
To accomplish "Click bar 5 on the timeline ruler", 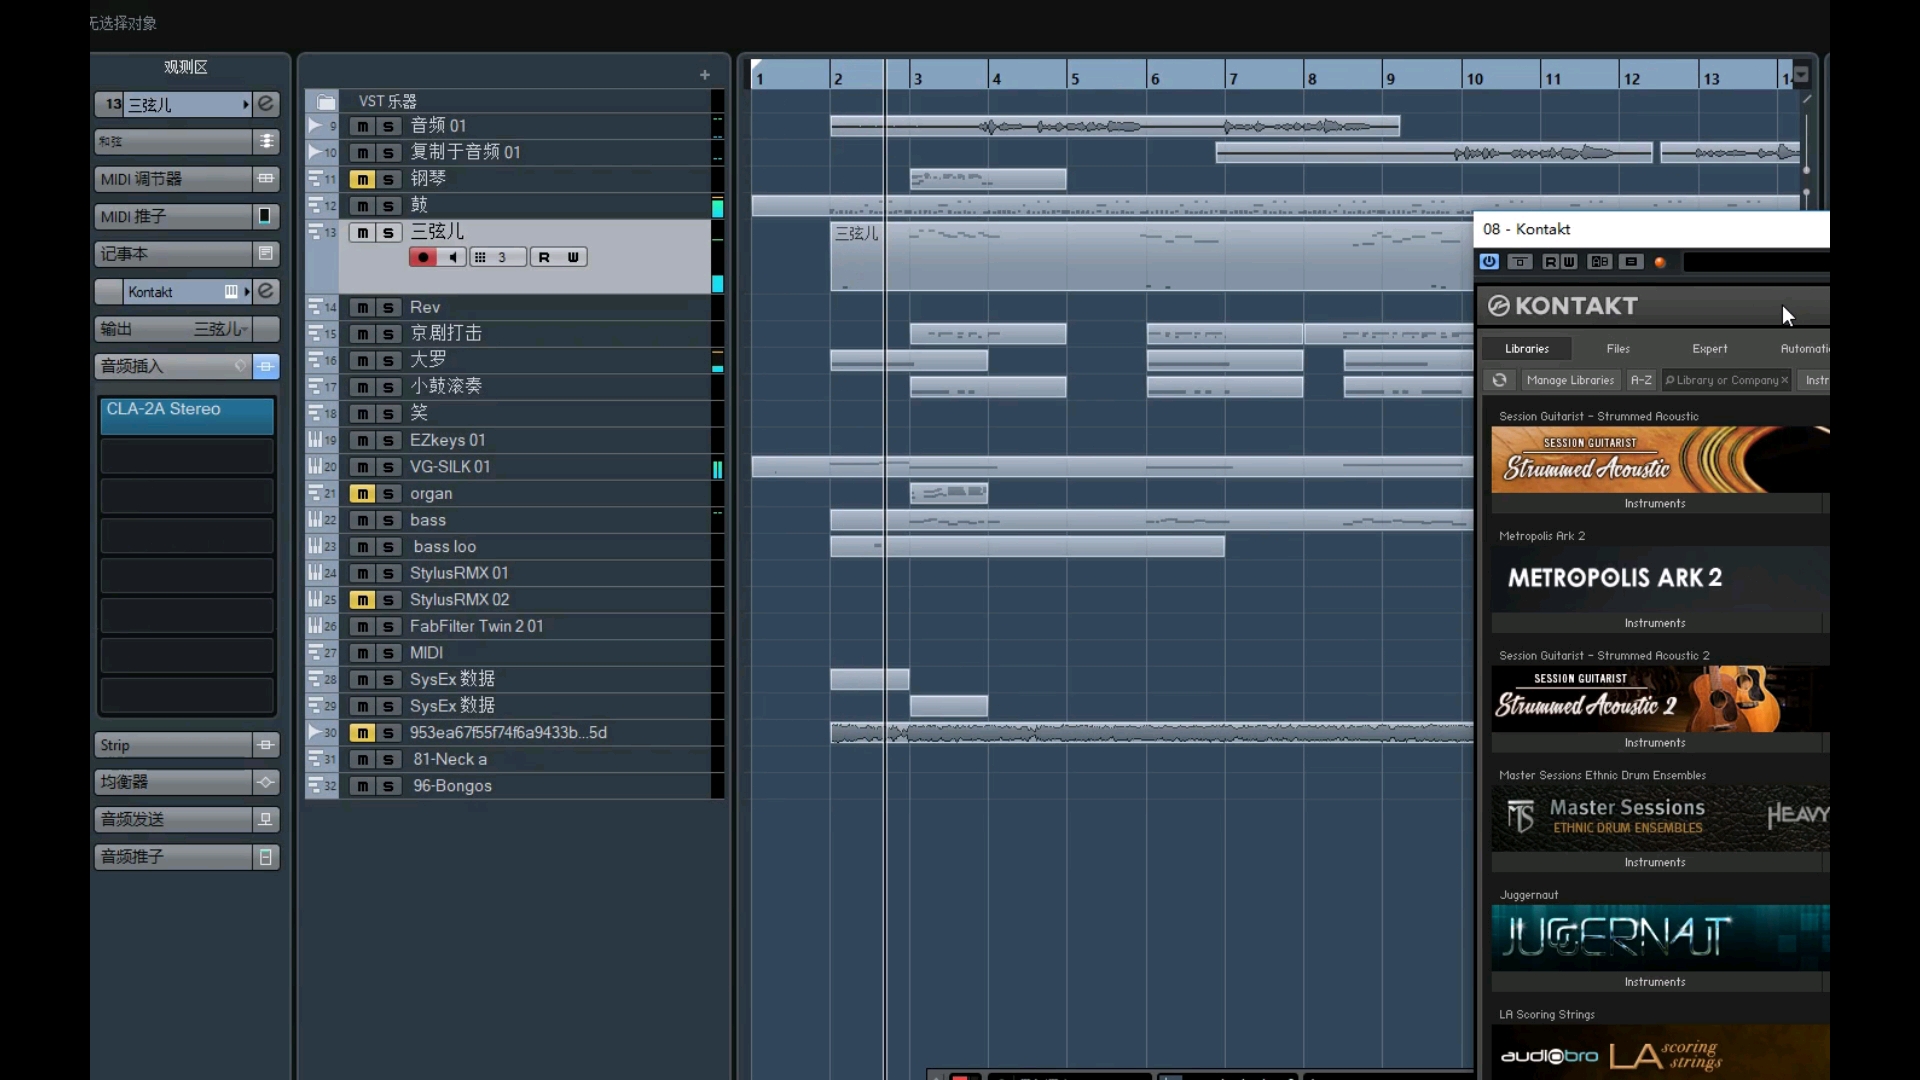I will 1075,78.
